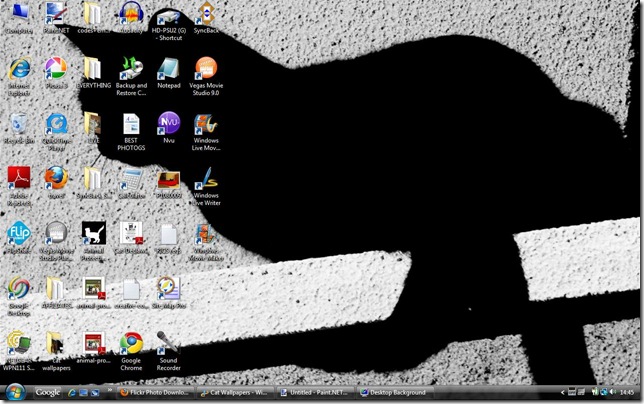This screenshot has height=404, width=644.
Task: Switch to Desktop Background taskbar window
Action: 395,393
